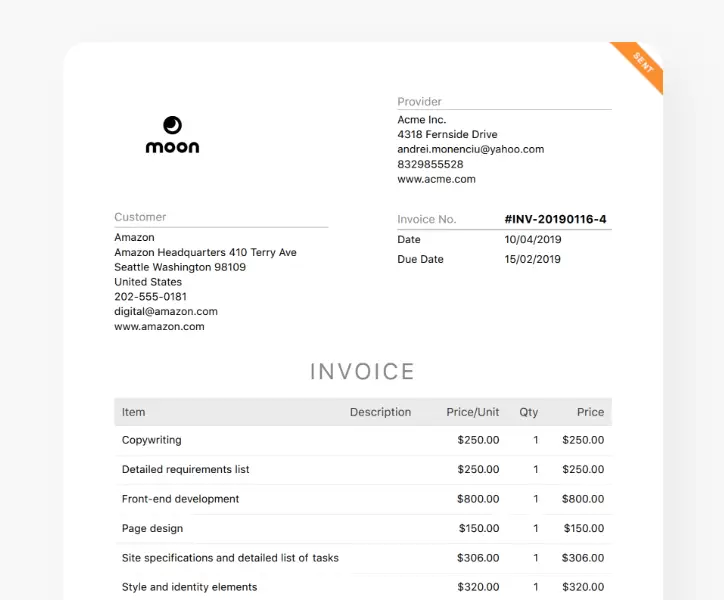The width and height of the screenshot is (724, 600).
Task: Click the 'Price' column header
Action: [x=590, y=412]
